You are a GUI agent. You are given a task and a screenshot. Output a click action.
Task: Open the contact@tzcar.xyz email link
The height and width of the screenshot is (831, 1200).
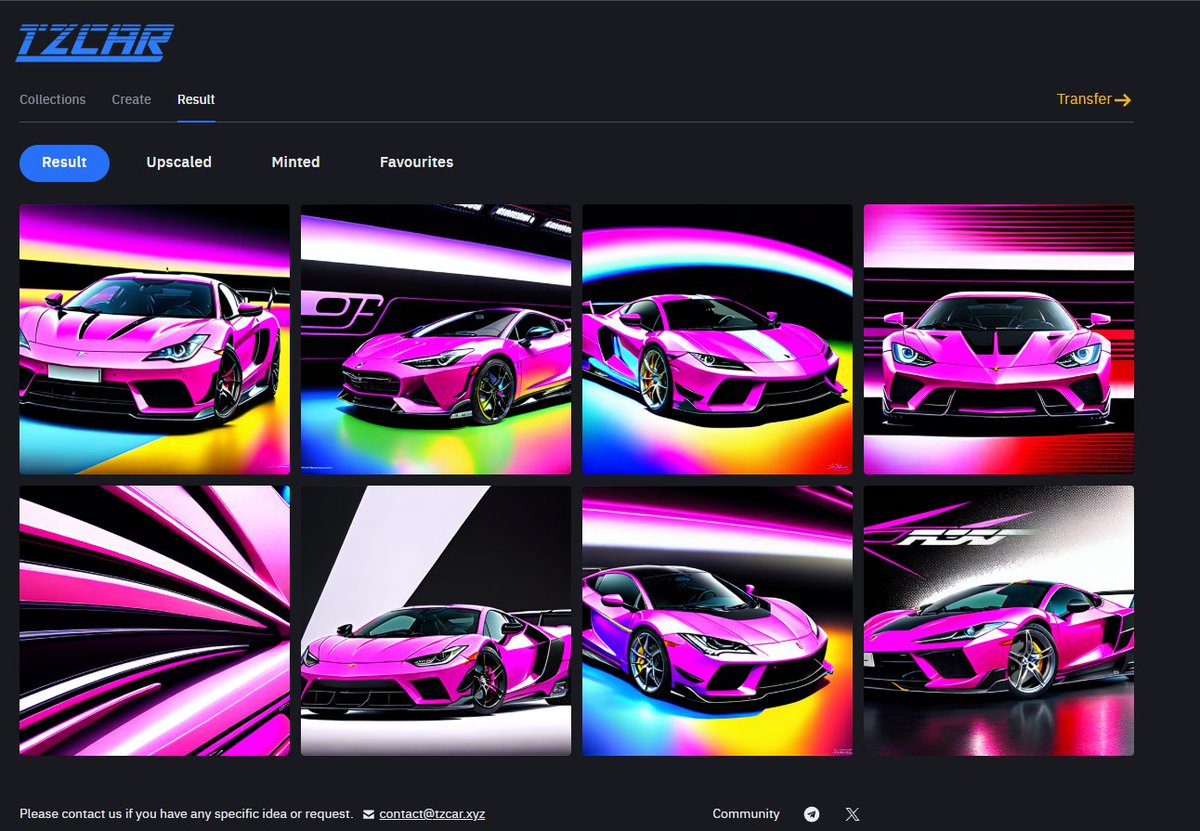click(430, 814)
